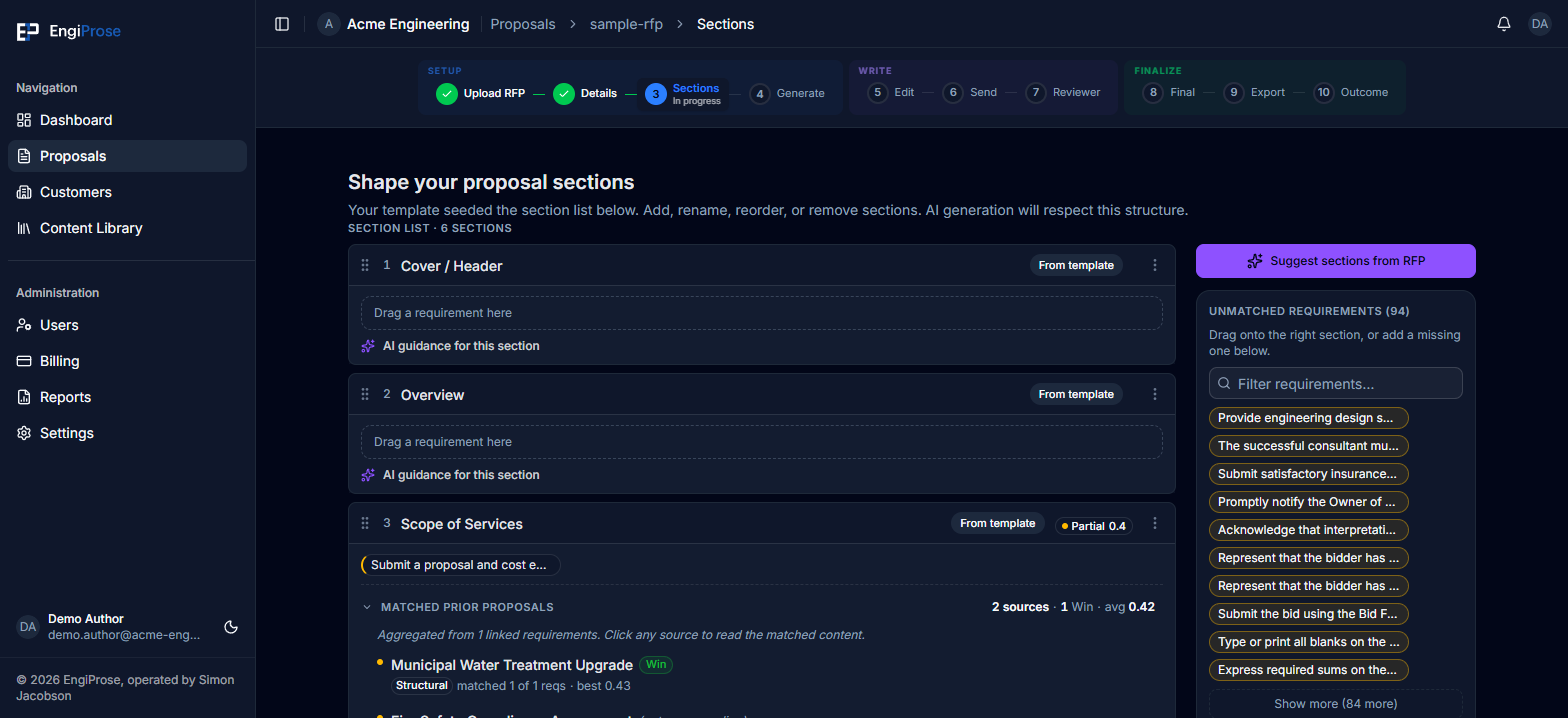Focus the Filter requirements field
This screenshot has height=718, width=1568.
click(x=1336, y=383)
